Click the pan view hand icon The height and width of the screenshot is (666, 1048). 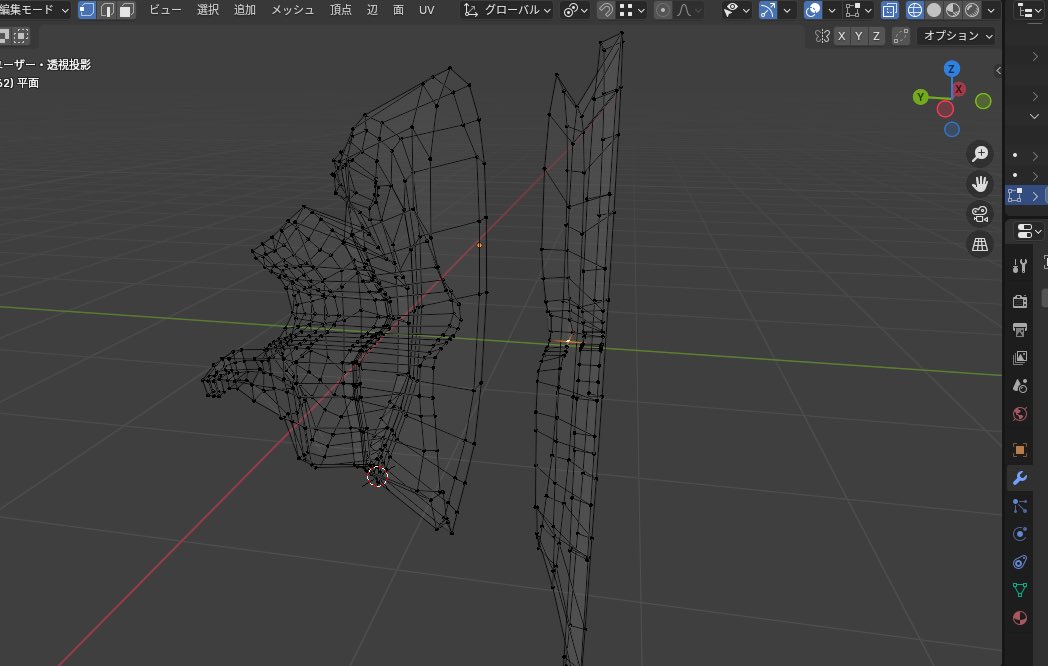coord(980,184)
